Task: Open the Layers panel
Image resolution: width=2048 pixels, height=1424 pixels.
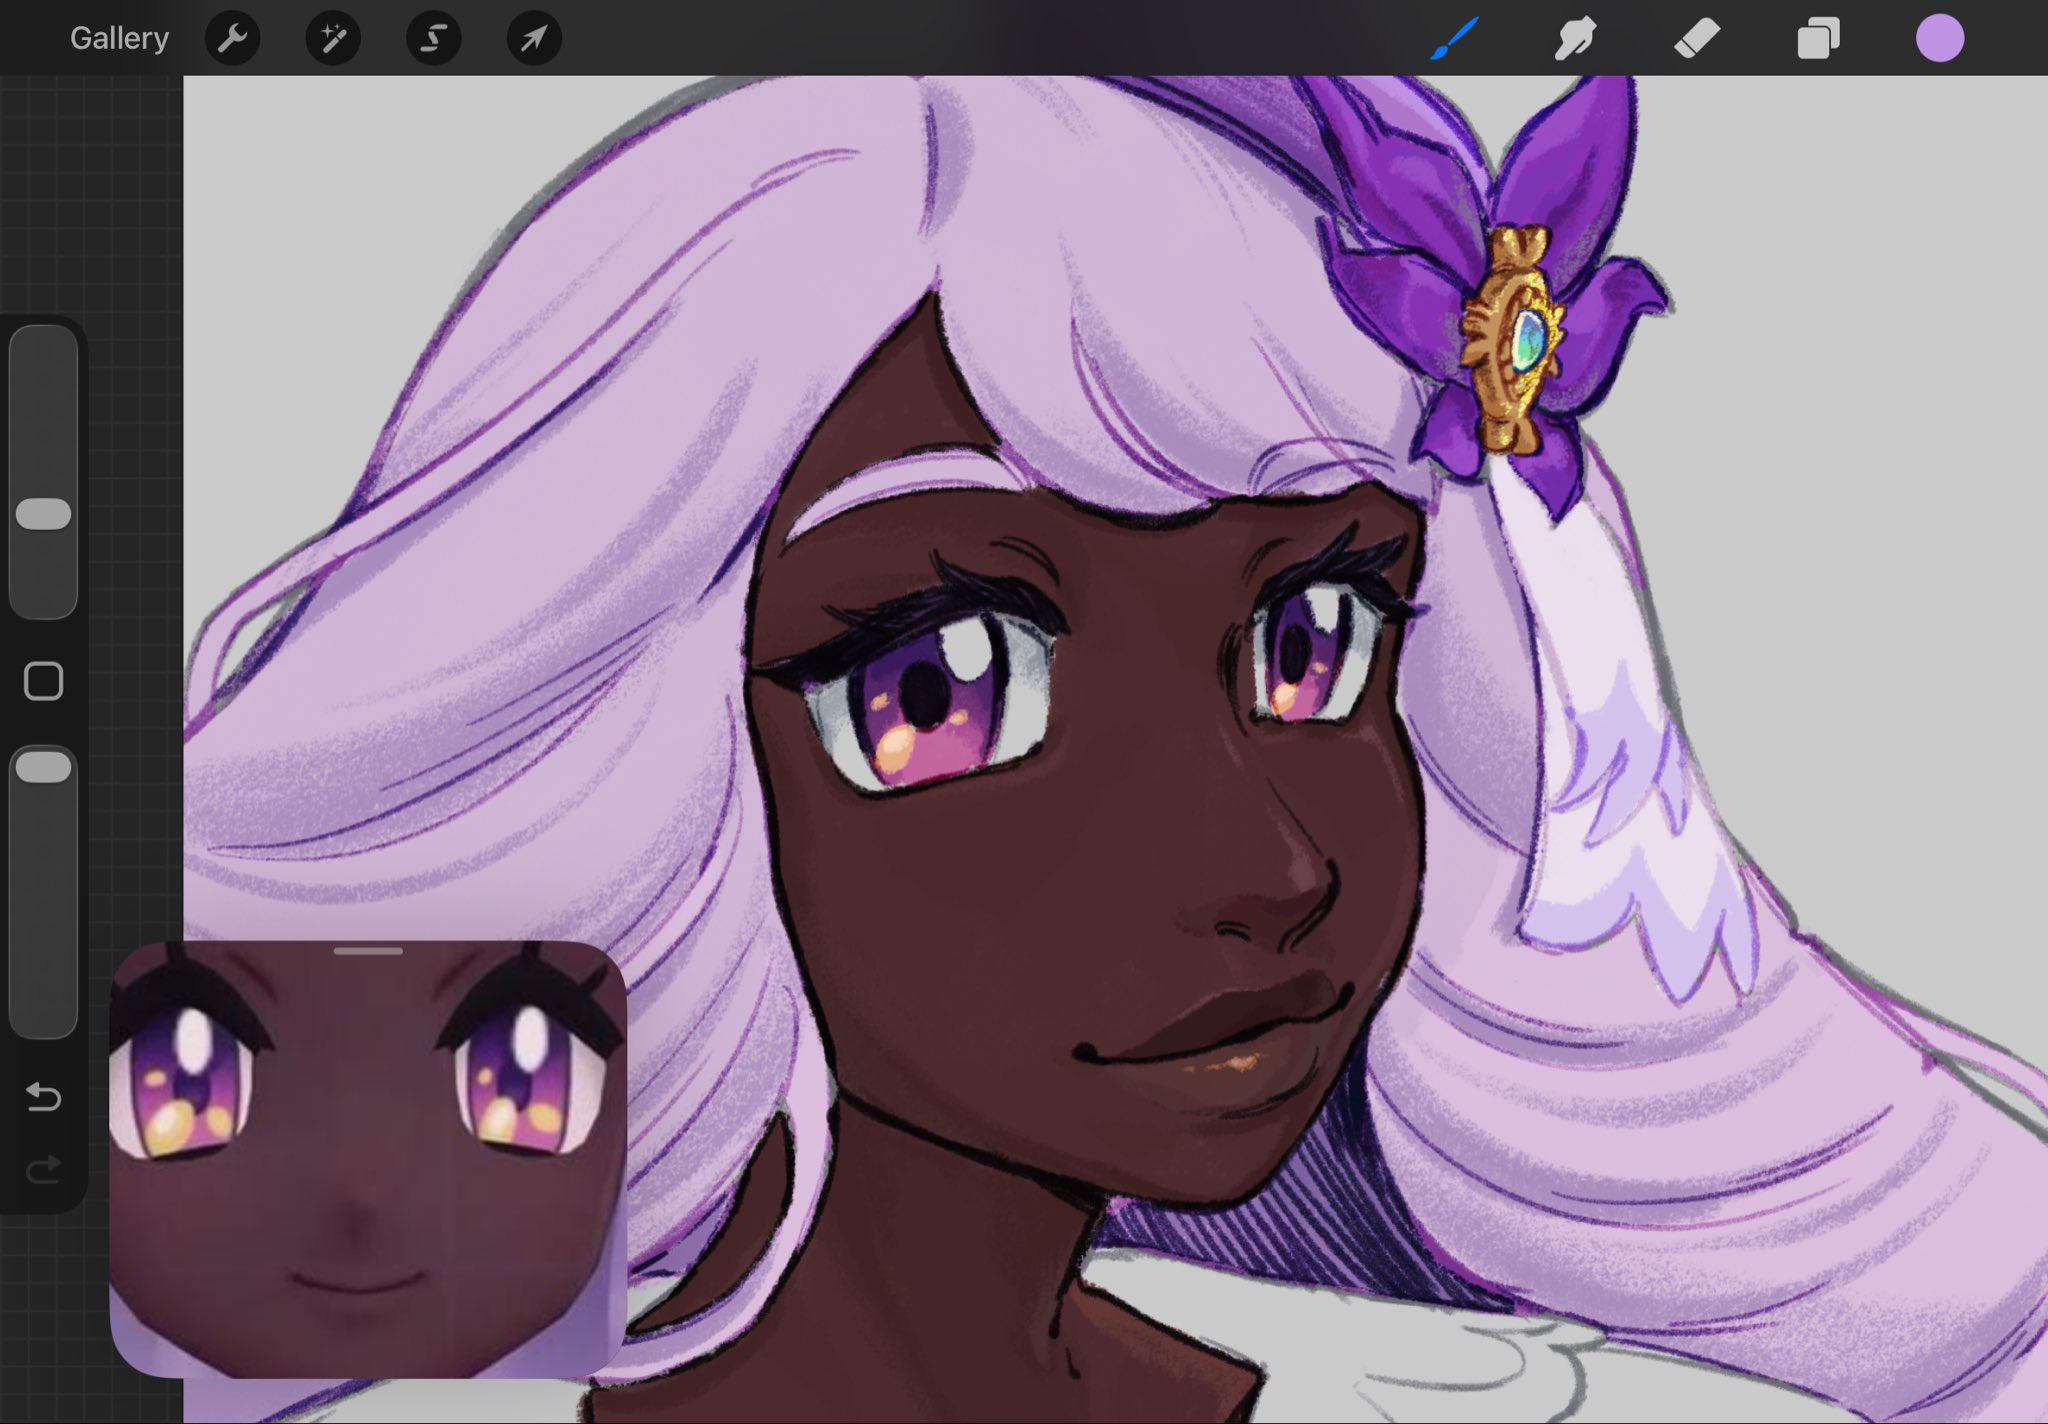Action: (1818, 38)
